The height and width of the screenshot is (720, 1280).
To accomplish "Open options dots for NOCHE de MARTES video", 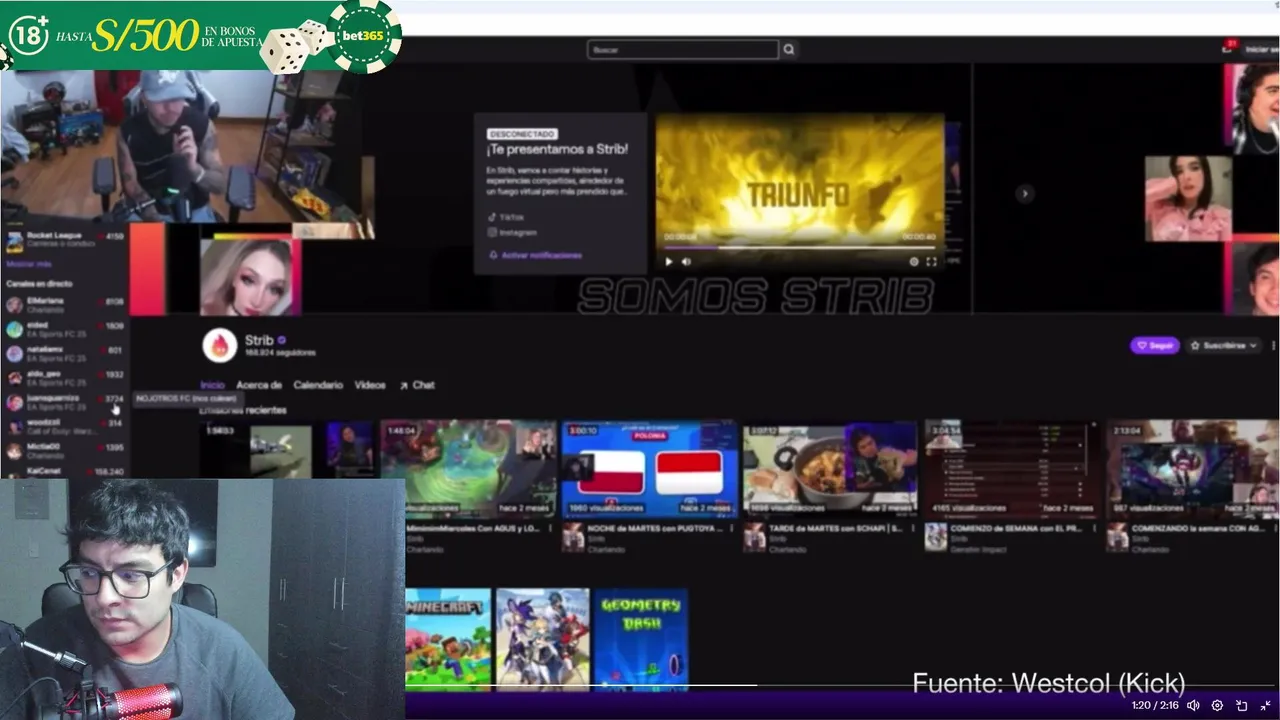I will pyautogui.click(x=731, y=529).
